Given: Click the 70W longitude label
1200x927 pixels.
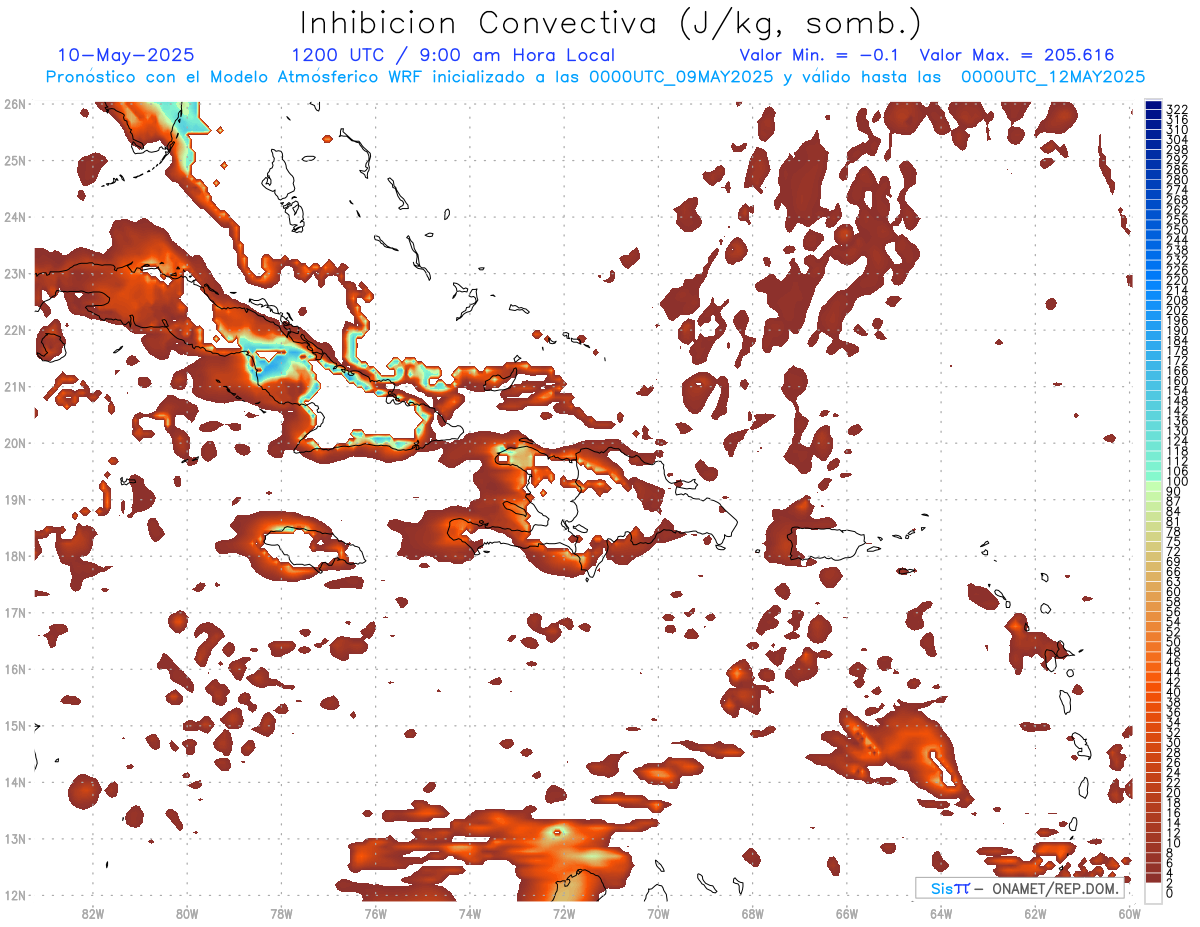Looking at the screenshot, I should click(658, 913).
